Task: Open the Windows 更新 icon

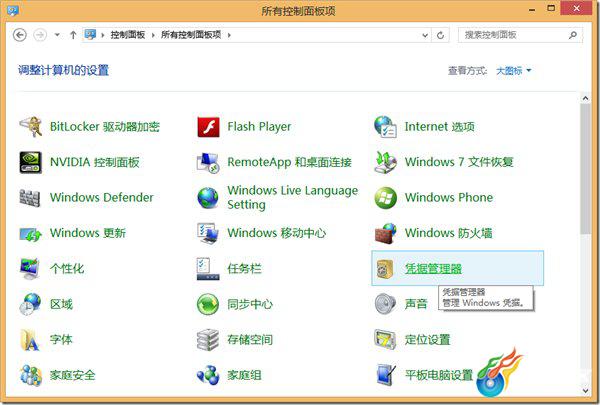Action: 31,234
